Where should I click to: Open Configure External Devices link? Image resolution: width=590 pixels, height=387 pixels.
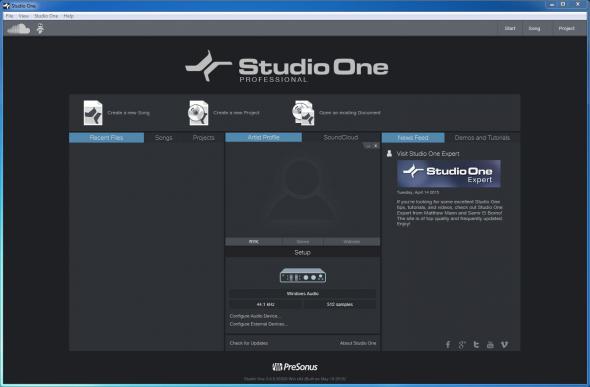tap(259, 324)
